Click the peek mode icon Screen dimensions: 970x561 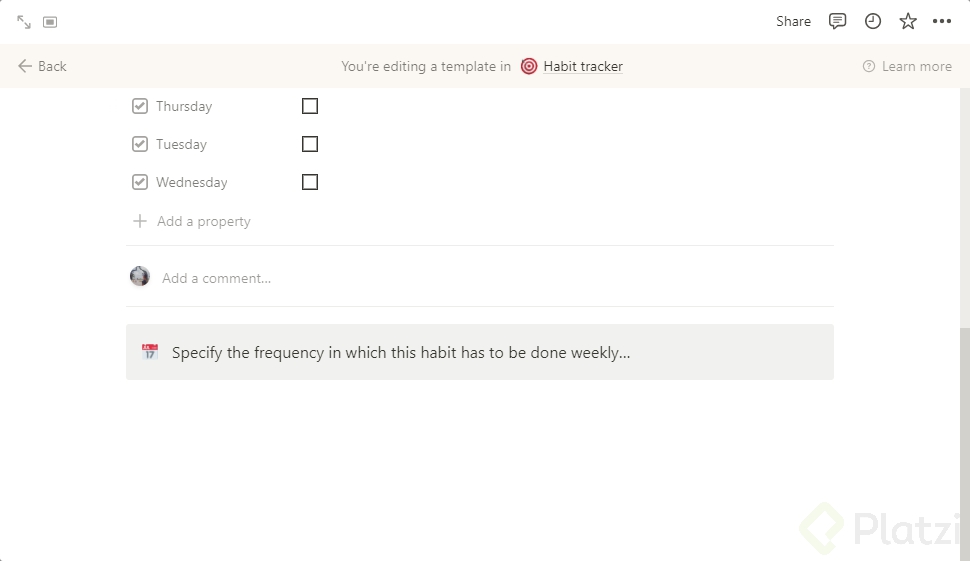[x=50, y=22]
